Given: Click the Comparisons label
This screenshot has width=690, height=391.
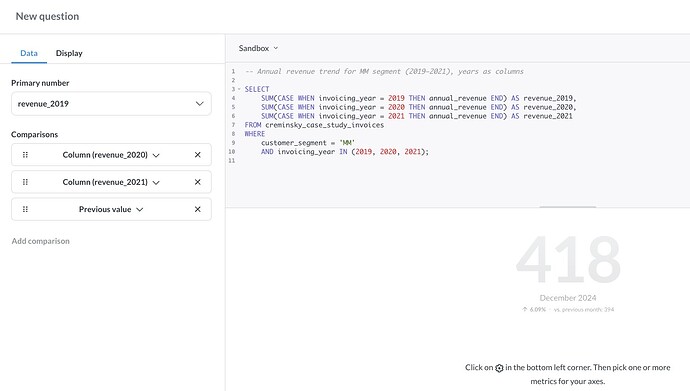Looking at the screenshot, I should 34,135.
